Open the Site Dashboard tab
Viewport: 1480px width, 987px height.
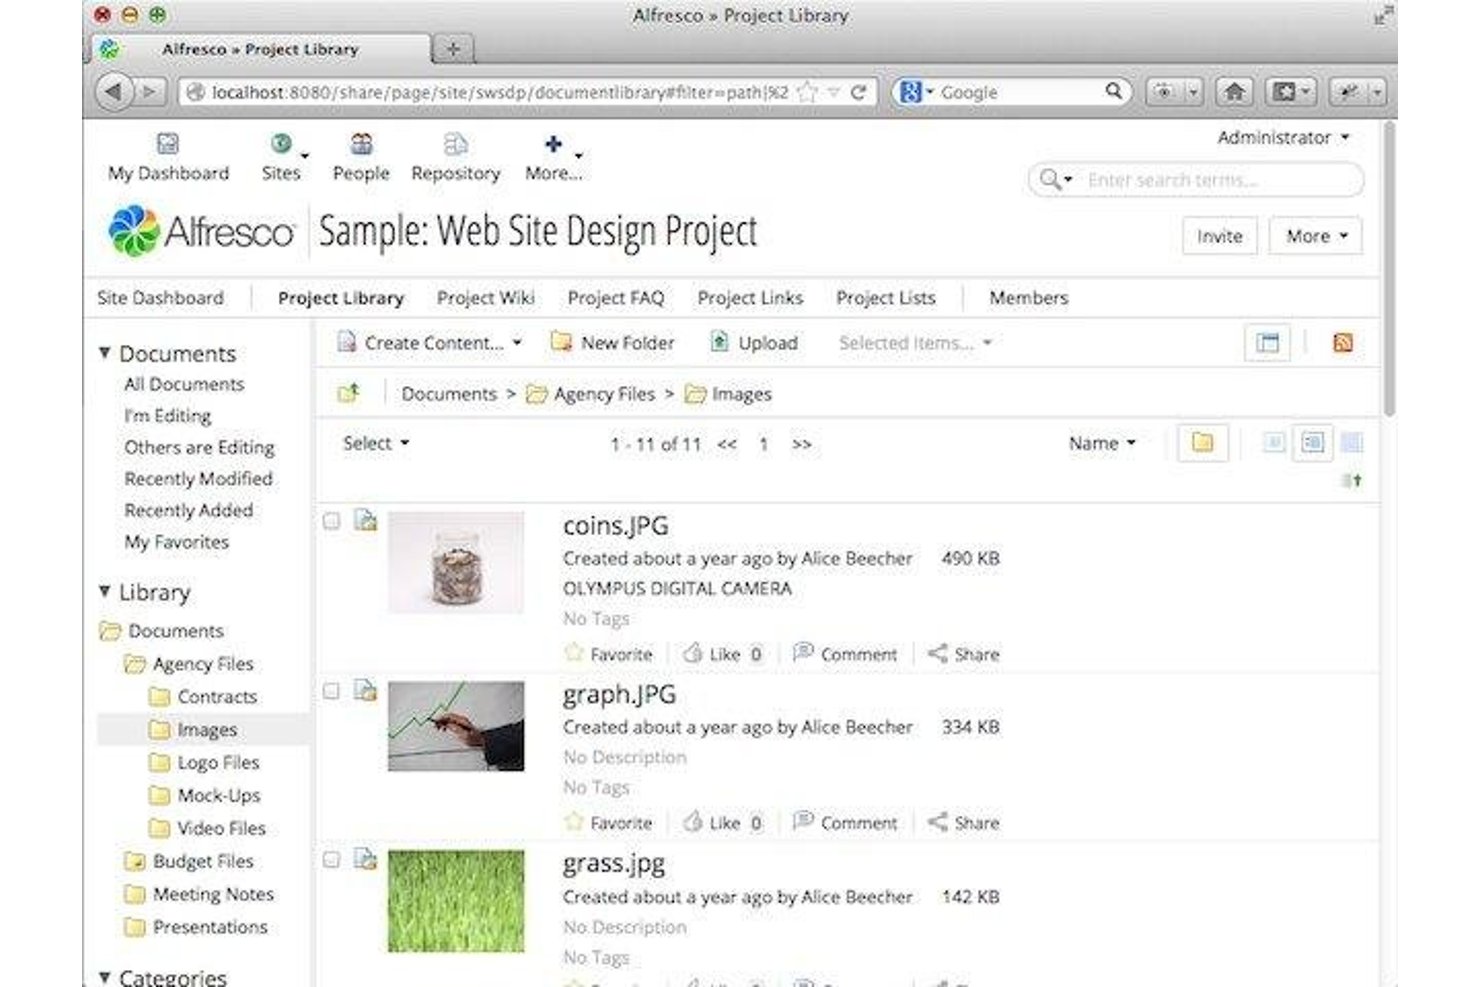point(160,298)
